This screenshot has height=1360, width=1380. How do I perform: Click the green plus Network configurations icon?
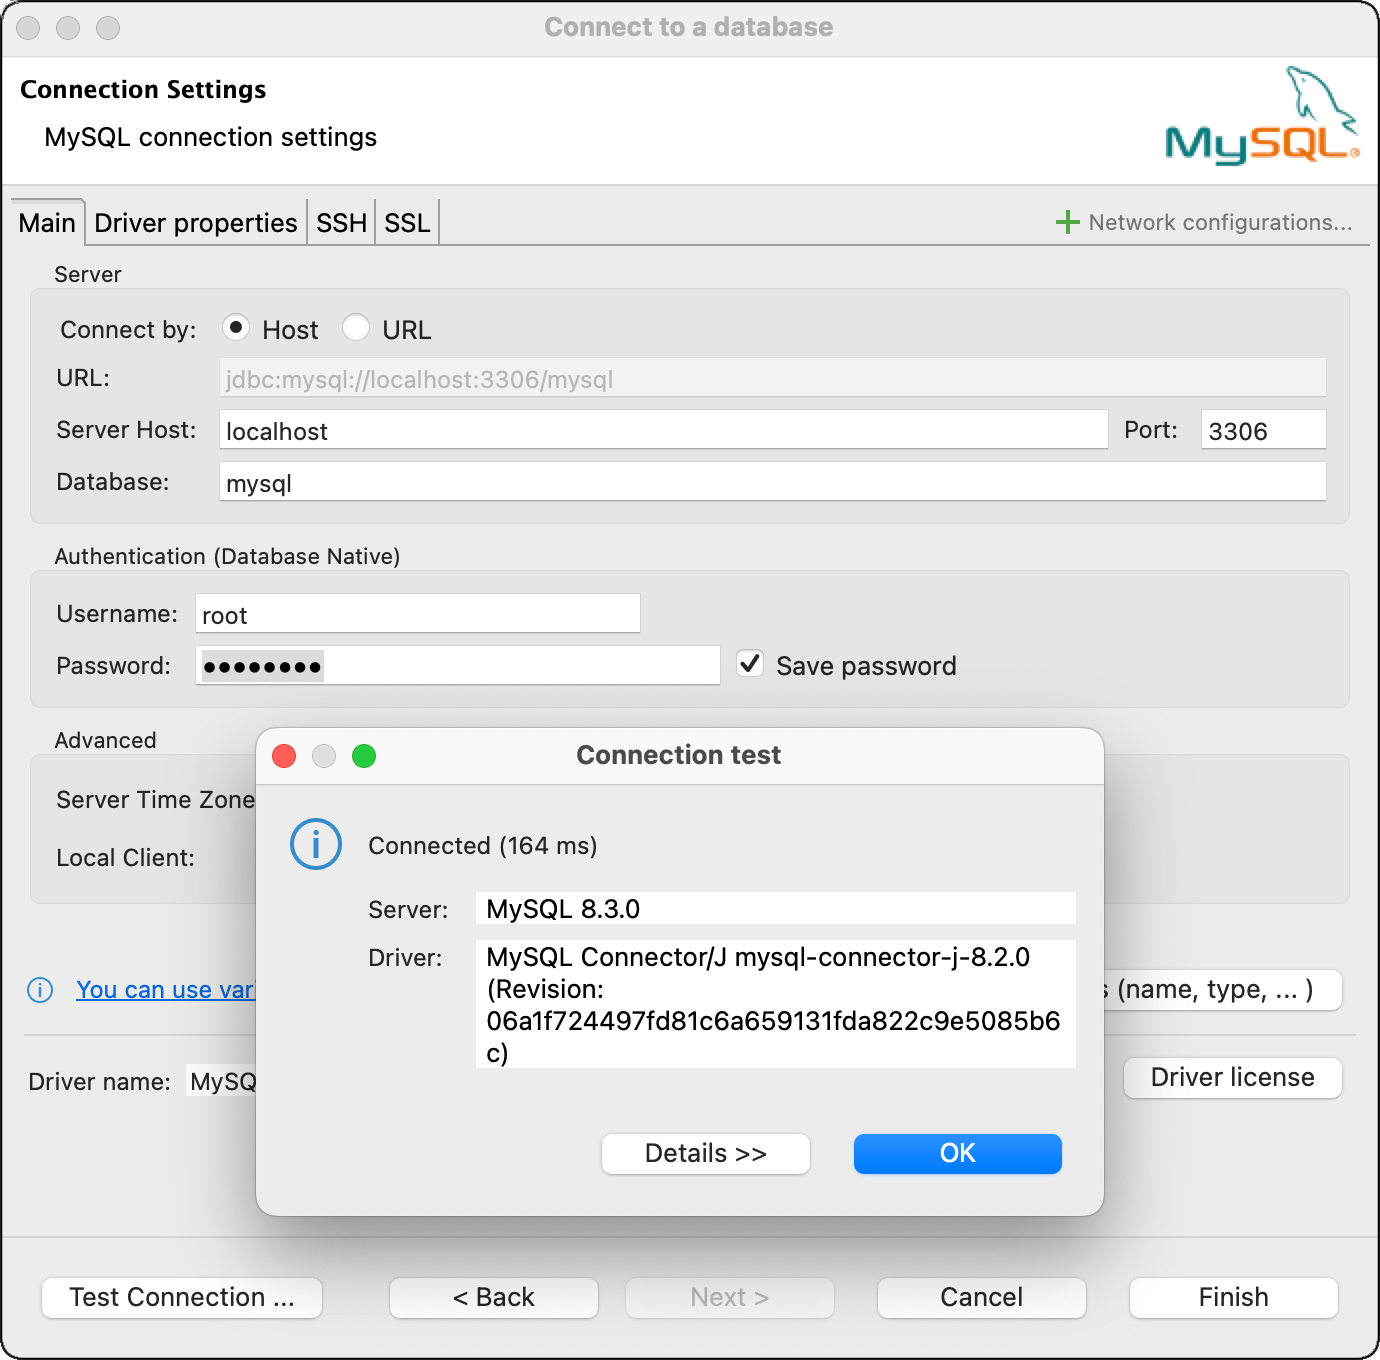pyautogui.click(x=1067, y=222)
